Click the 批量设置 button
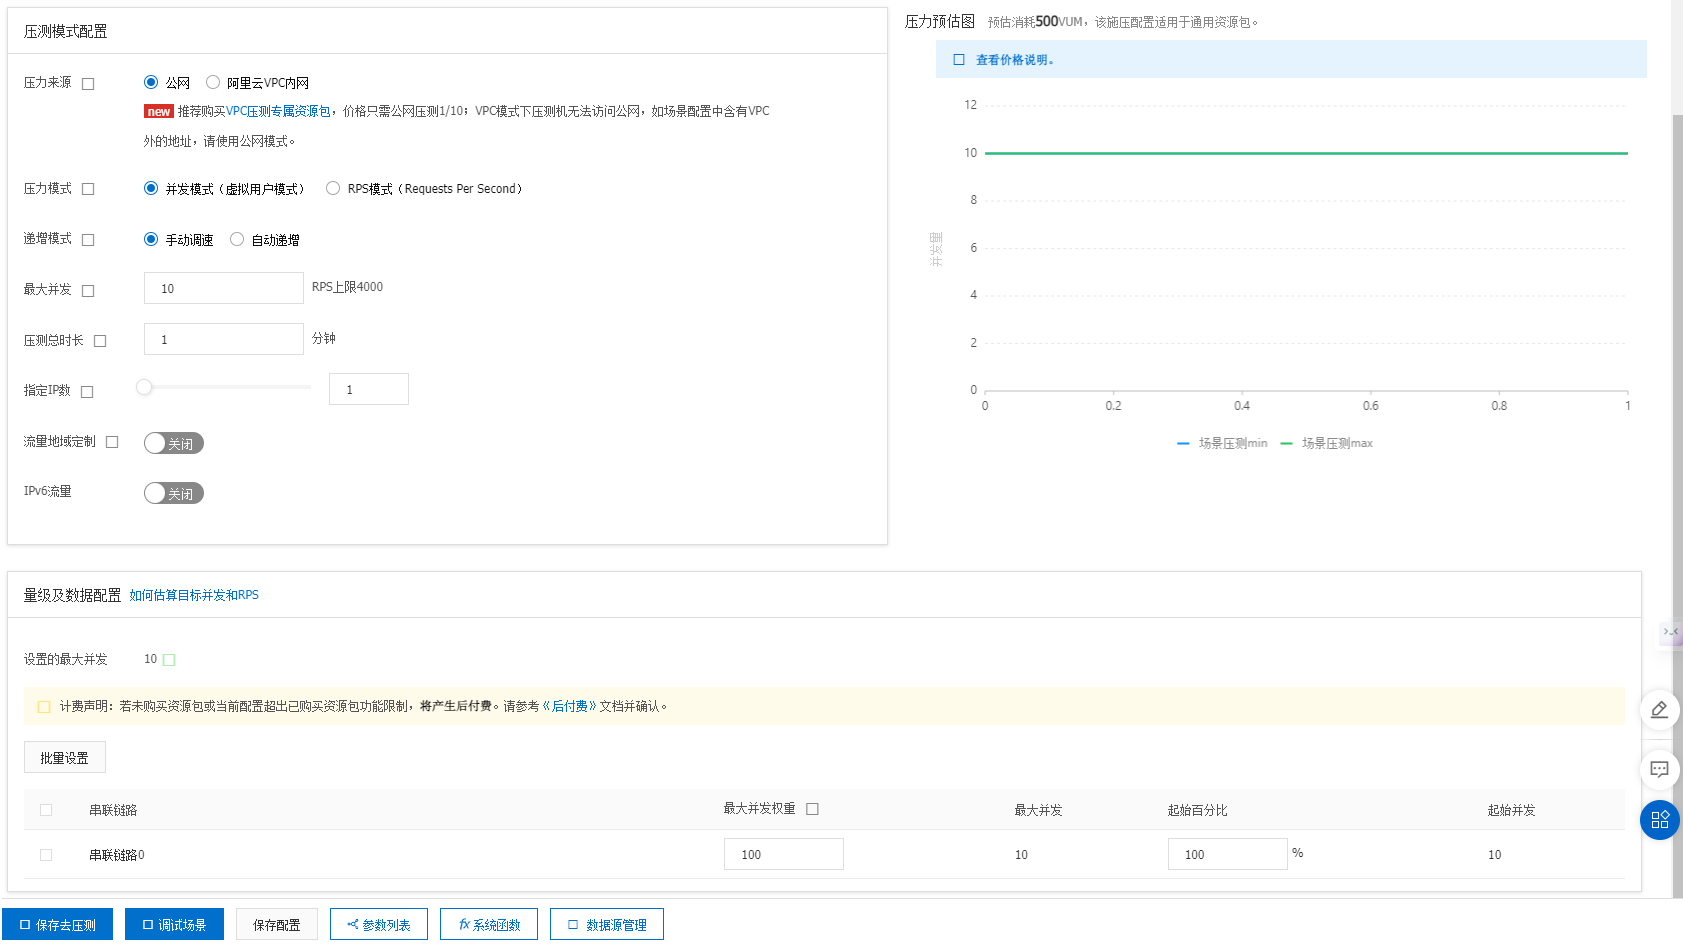The height and width of the screenshot is (944, 1683). 64,758
